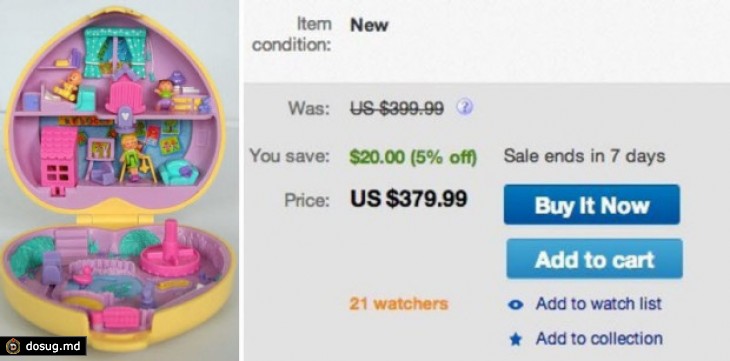Click the star icon beside collection
This screenshot has width=730, height=361.
[515, 340]
